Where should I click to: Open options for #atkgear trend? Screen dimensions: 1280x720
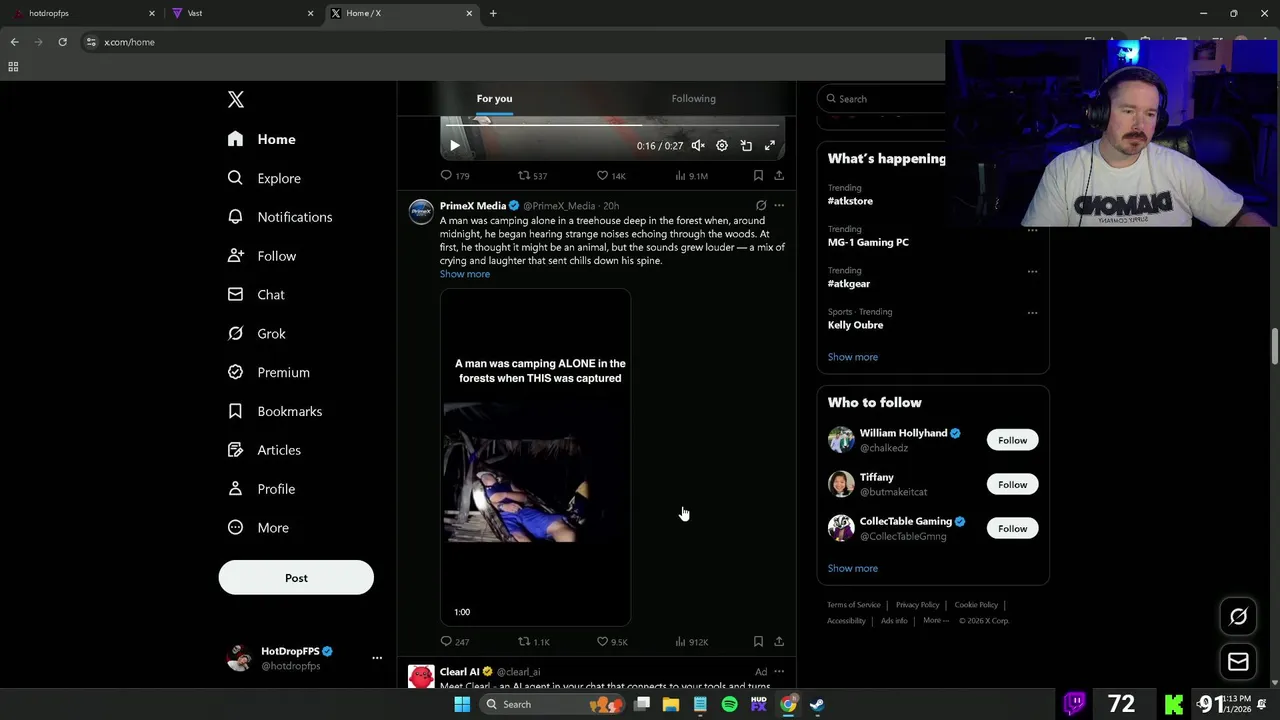[1032, 271]
